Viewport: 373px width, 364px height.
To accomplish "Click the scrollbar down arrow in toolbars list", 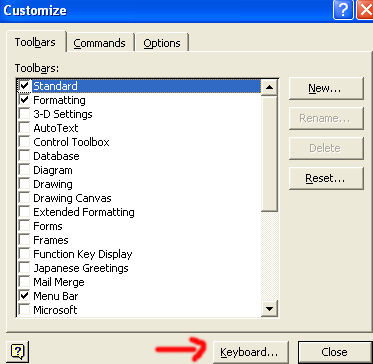I will (x=269, y=308).
